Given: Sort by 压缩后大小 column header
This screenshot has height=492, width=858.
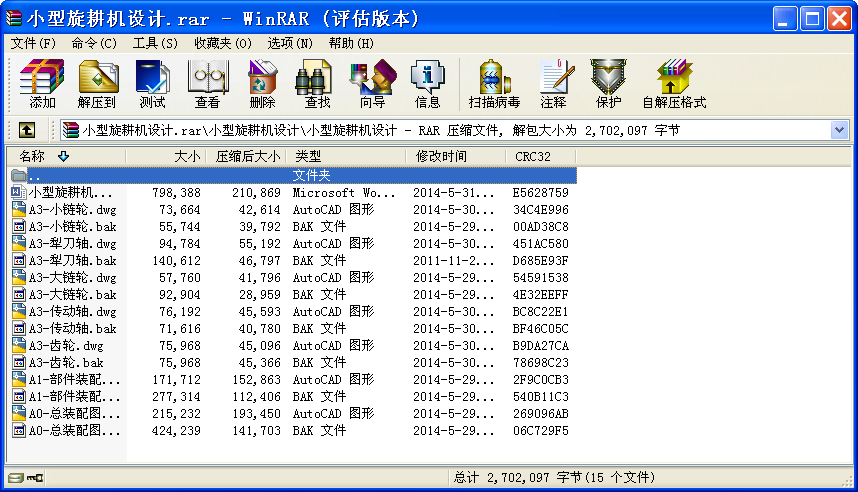Looking at the screenshot, I should 247,156.
